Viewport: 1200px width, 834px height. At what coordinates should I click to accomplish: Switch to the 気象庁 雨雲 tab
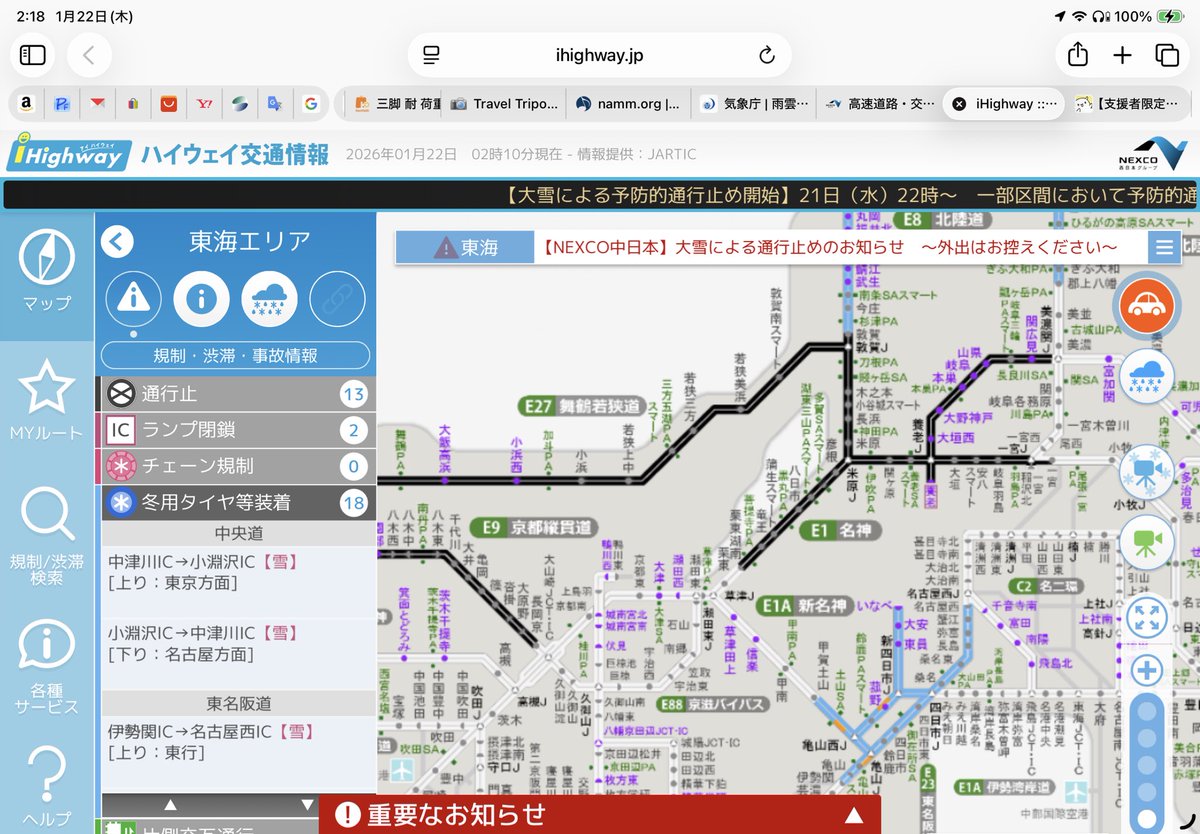coord(755,103)
